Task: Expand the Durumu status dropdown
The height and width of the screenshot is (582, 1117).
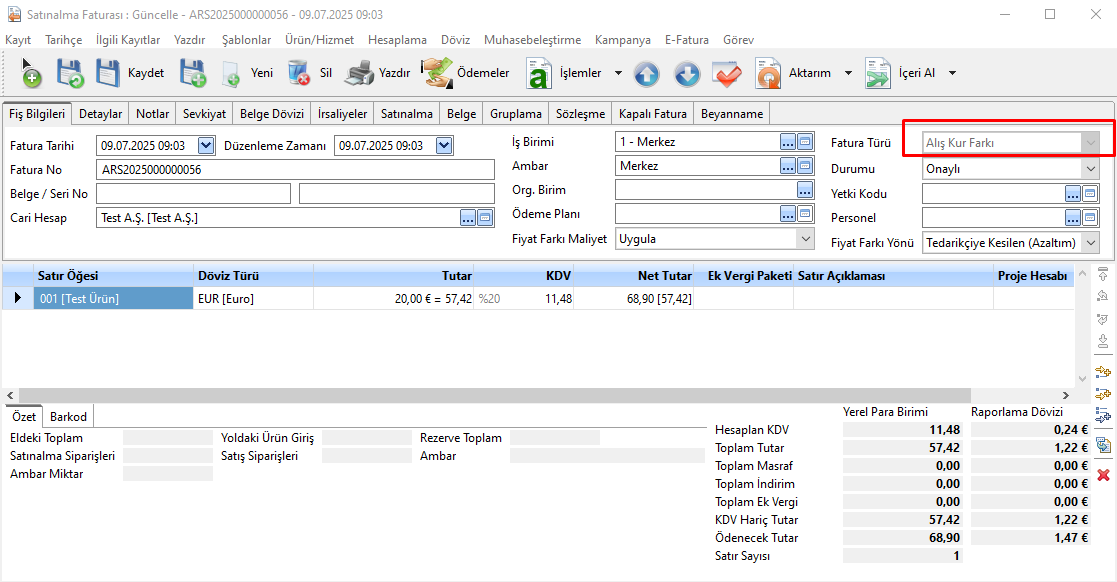Action: click(1090, 169)
